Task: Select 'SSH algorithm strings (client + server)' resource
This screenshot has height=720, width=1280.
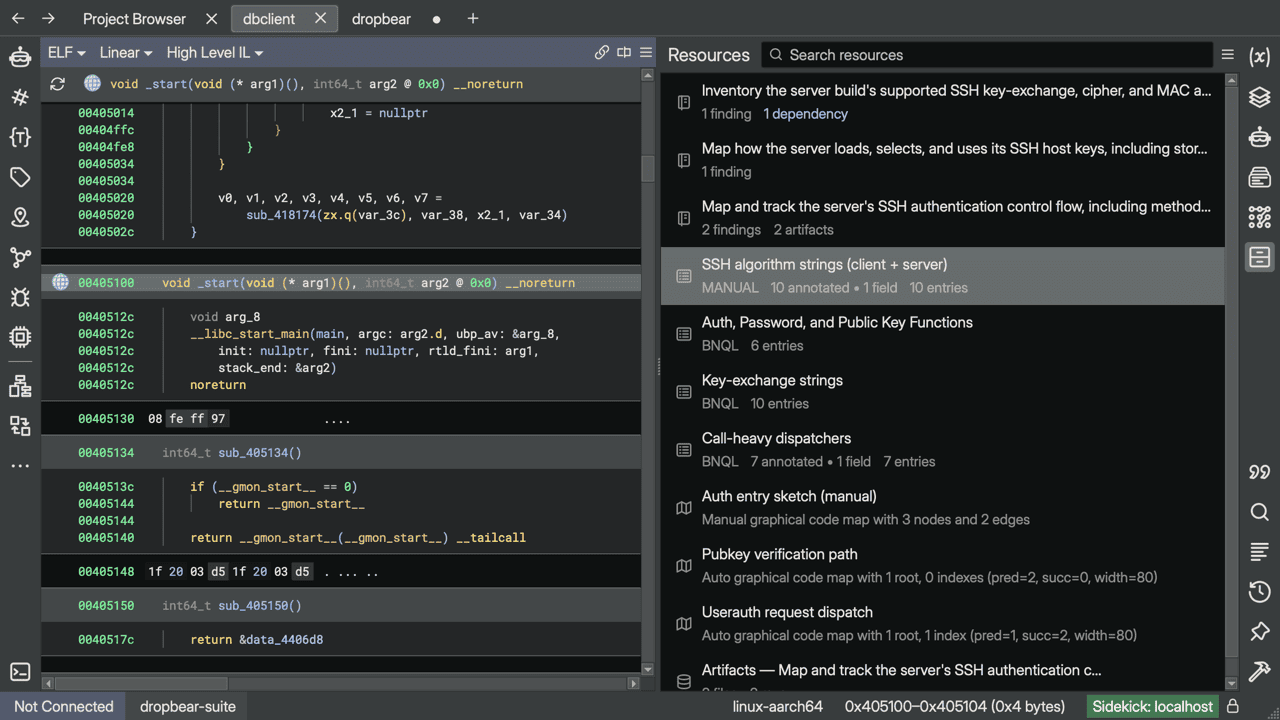Action: [942, 276]
